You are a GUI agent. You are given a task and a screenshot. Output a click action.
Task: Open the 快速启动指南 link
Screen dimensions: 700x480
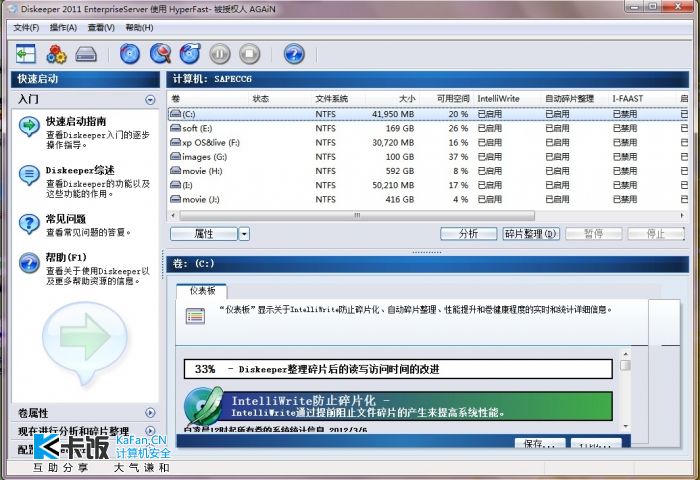click(76, 121)
